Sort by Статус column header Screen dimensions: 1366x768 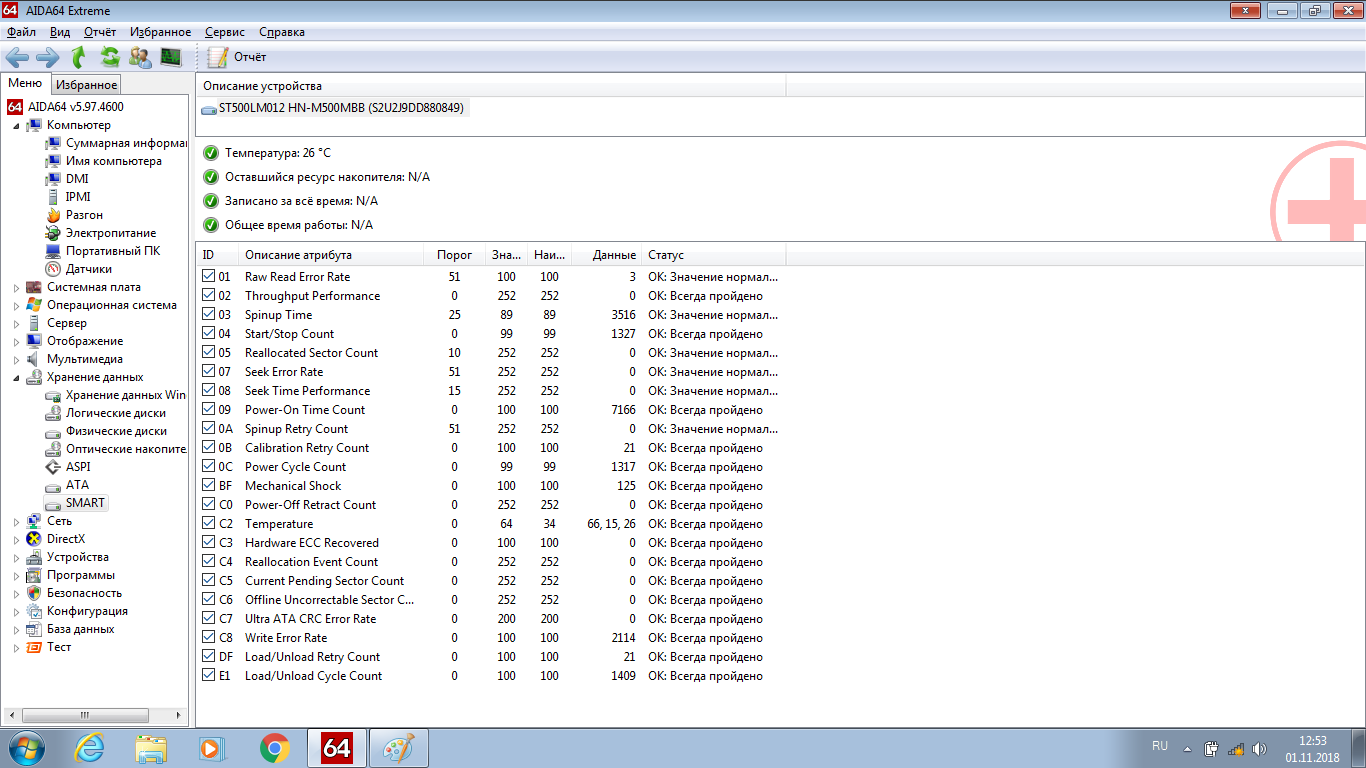712,255
